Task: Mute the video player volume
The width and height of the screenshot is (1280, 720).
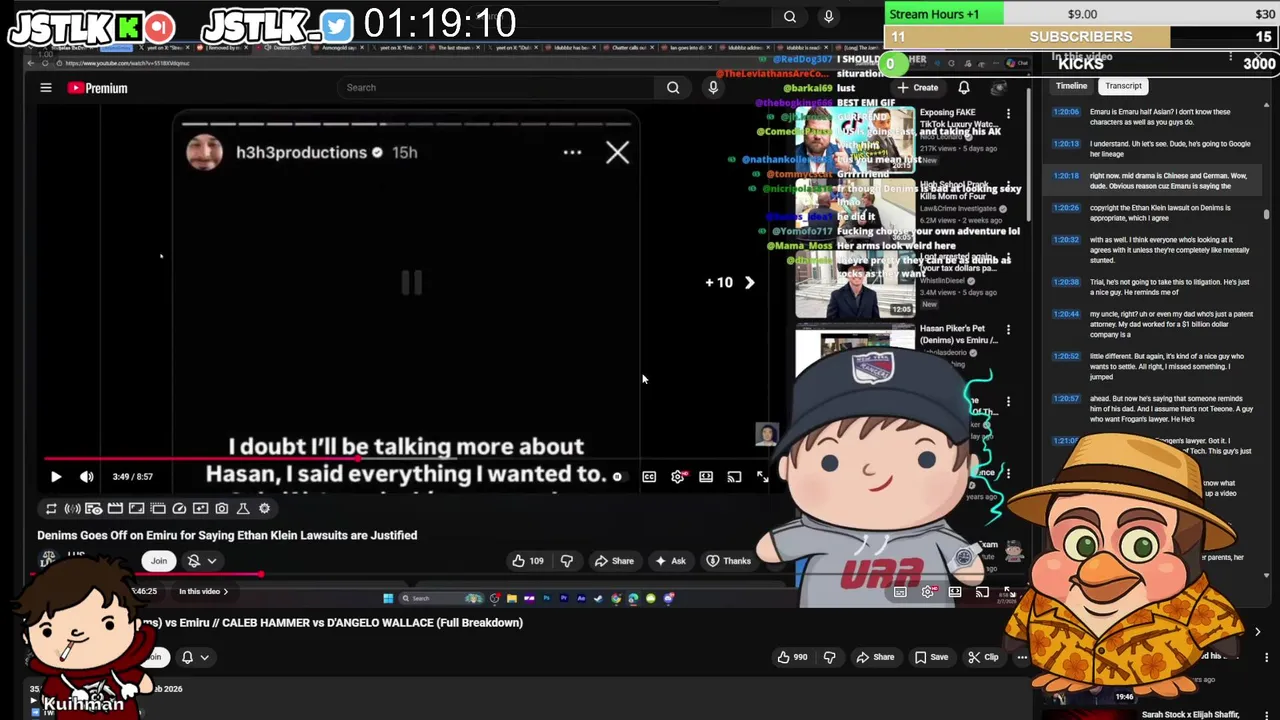Action: point(87,477)
